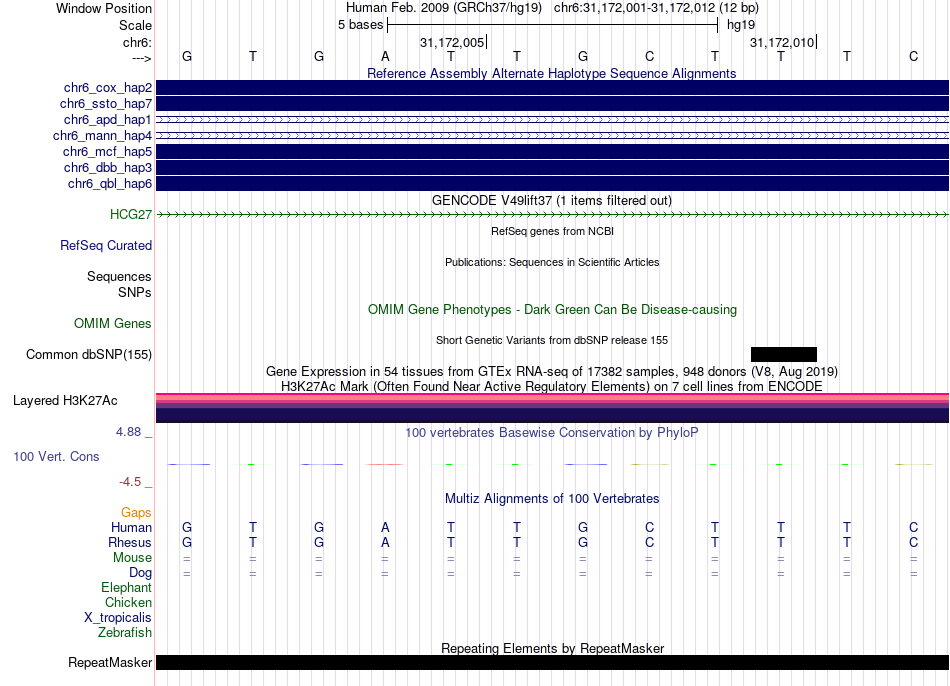Screen dimensions: 950x686
Task: Select the Human species row label
Action: coord(131,528)
